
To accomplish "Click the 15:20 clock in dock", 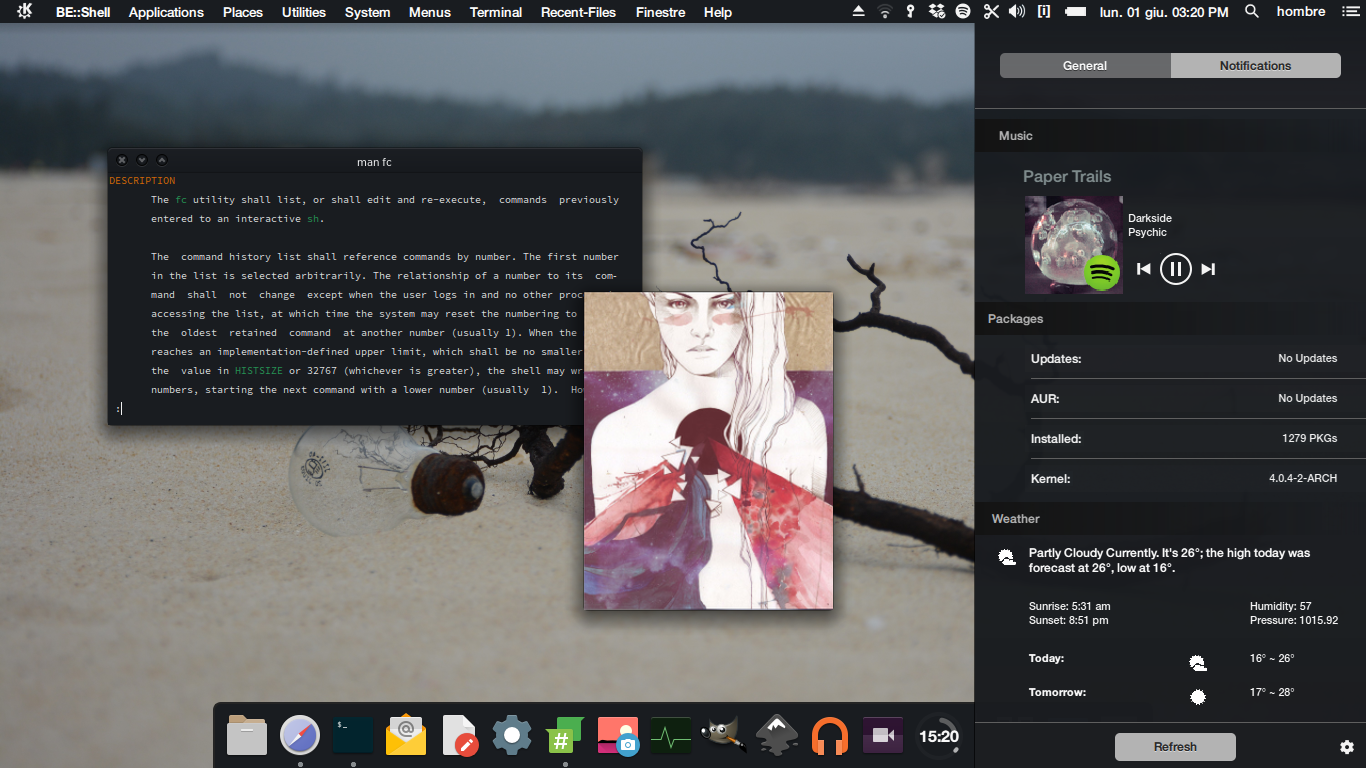I will (939, 737).
